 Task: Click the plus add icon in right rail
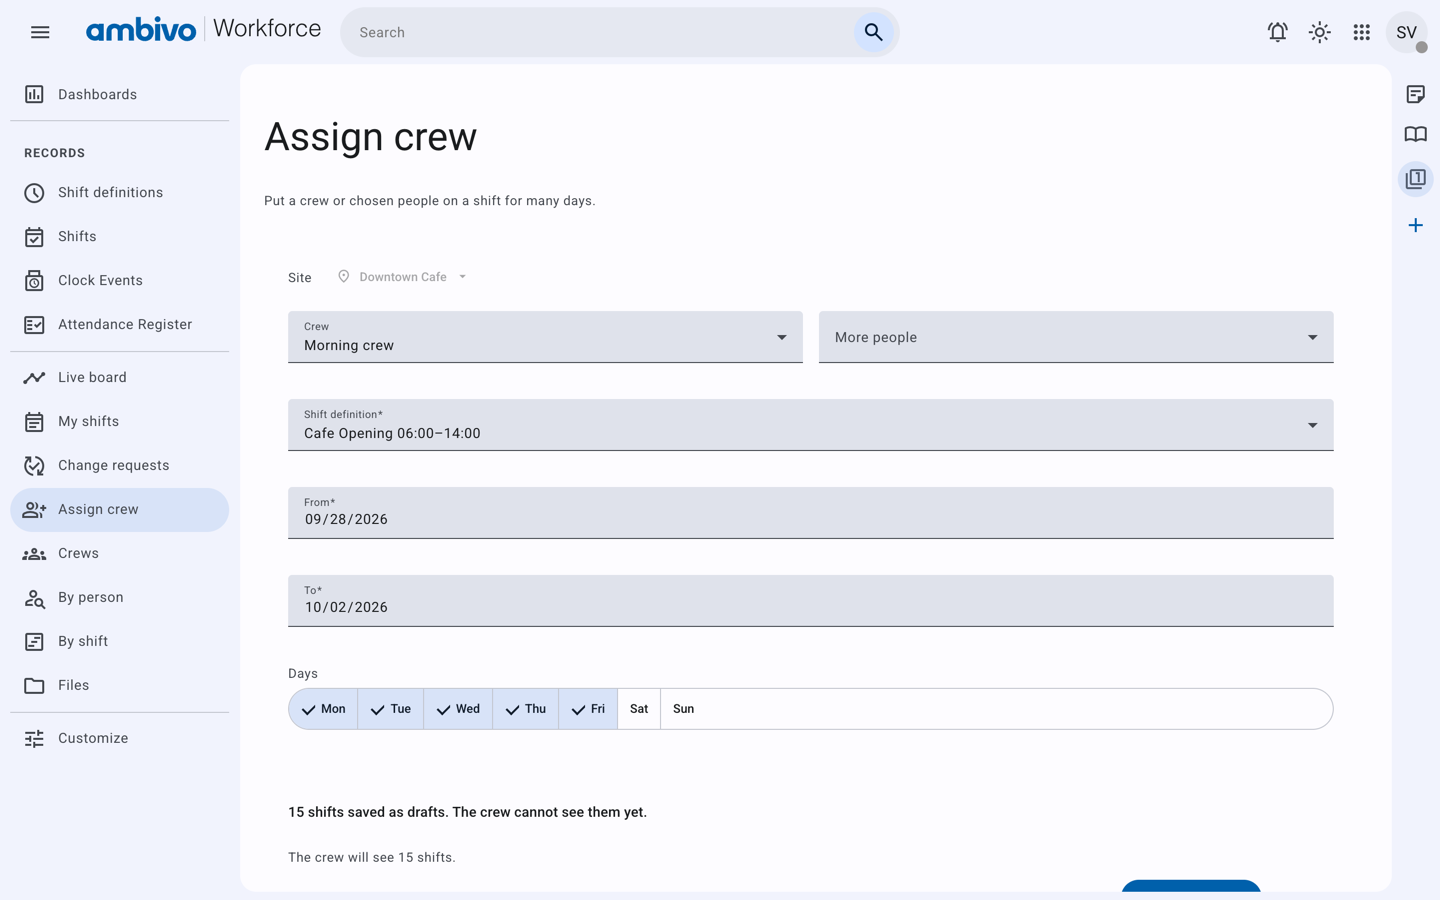(x=1415, y=225)
